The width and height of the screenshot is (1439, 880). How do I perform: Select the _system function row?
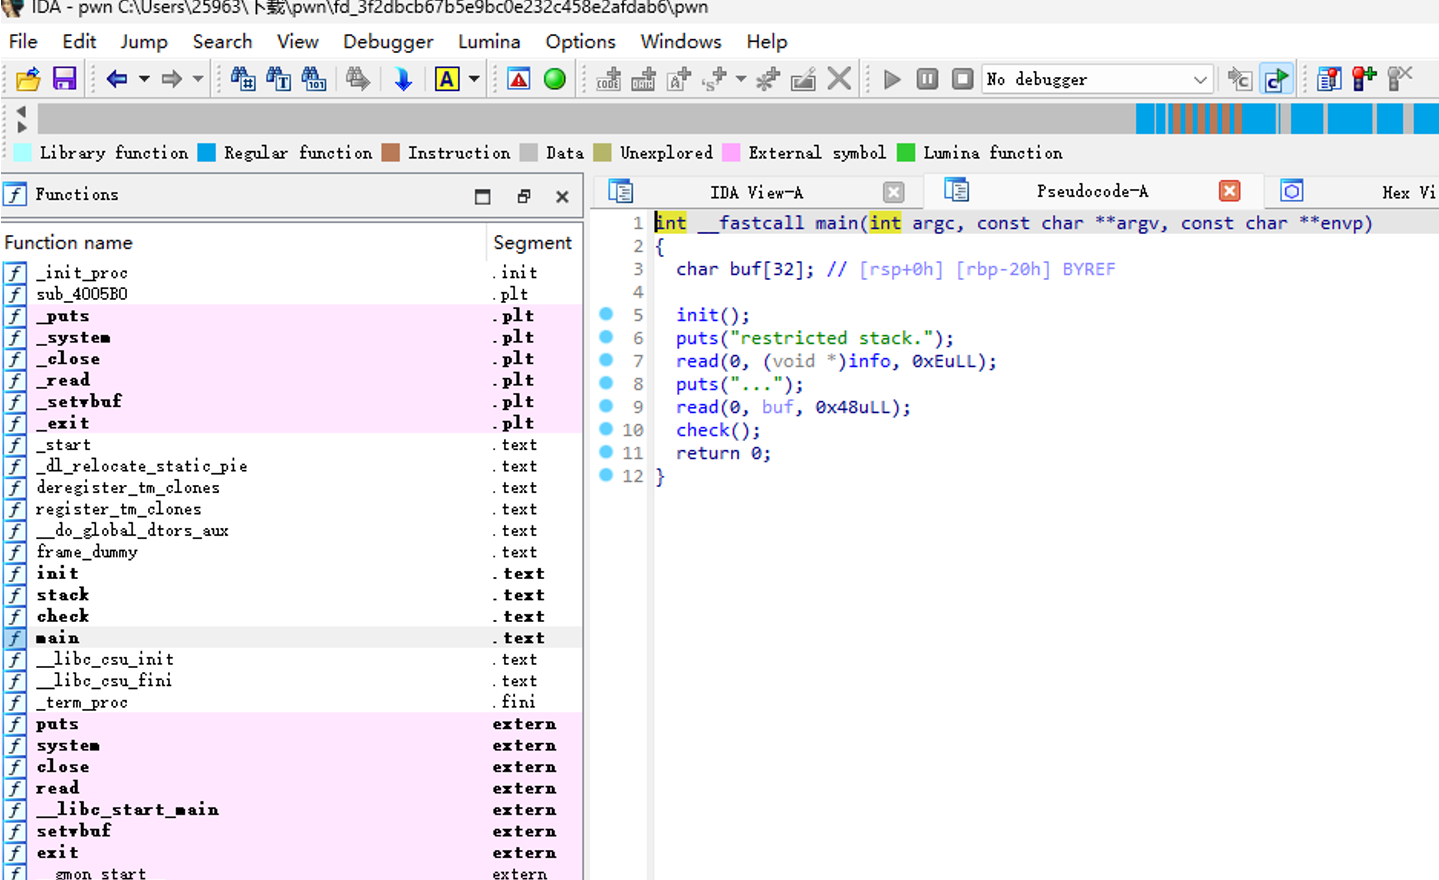tap(291, 337)
